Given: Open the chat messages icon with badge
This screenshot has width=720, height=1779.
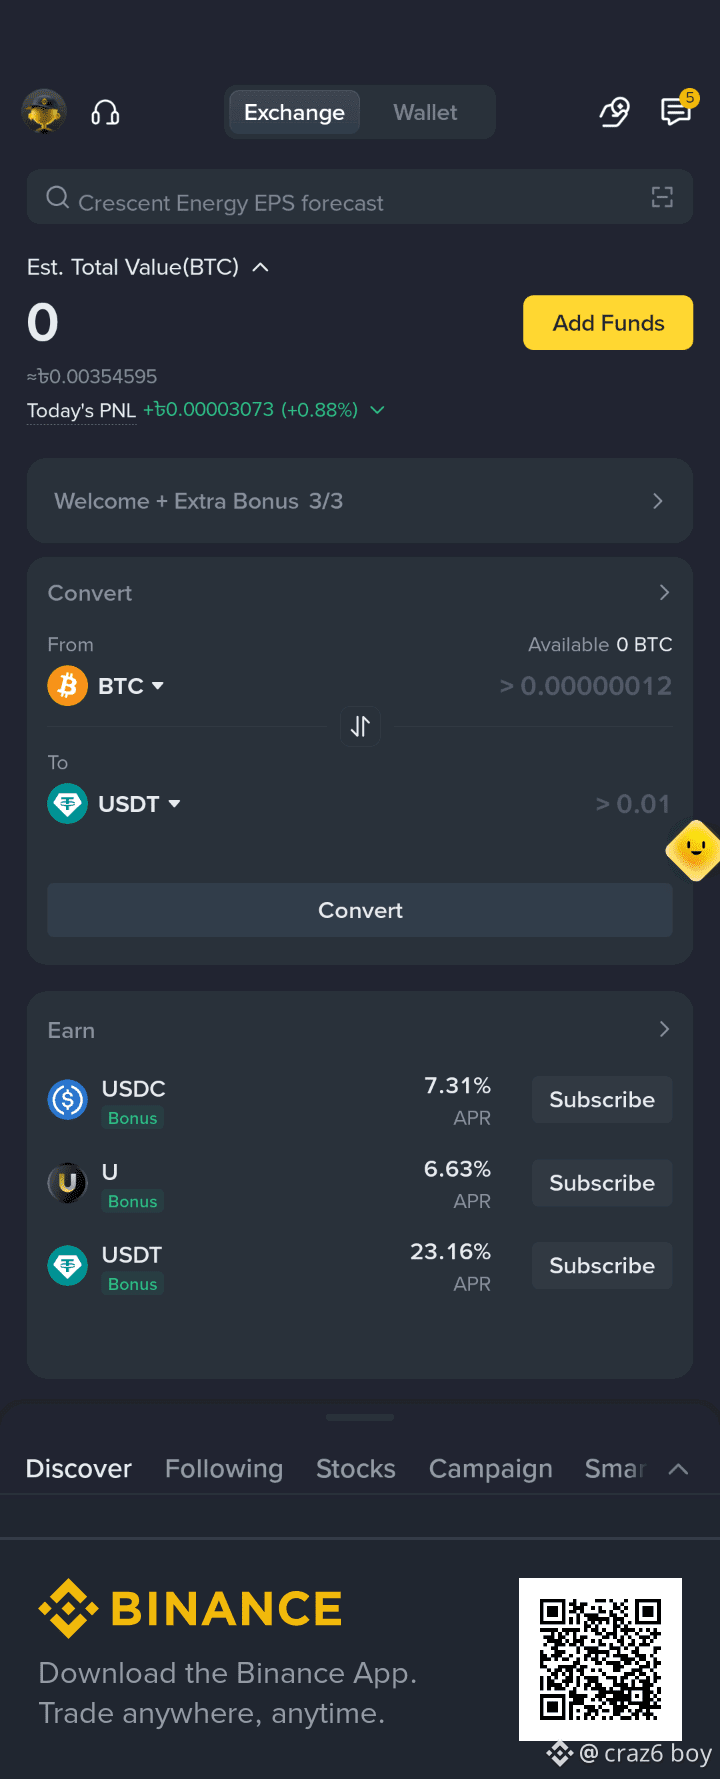Looking at the screenshot, I should point(678,110).
